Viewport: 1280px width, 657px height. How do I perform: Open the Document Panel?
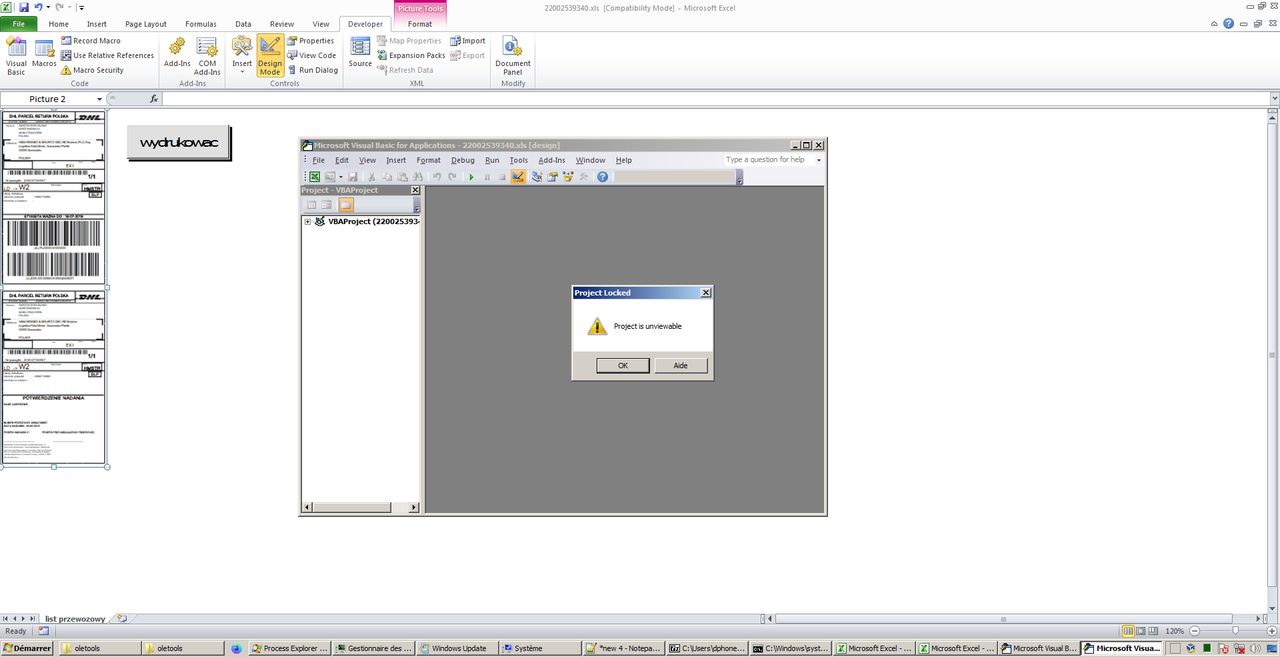[x=513, y=56]
